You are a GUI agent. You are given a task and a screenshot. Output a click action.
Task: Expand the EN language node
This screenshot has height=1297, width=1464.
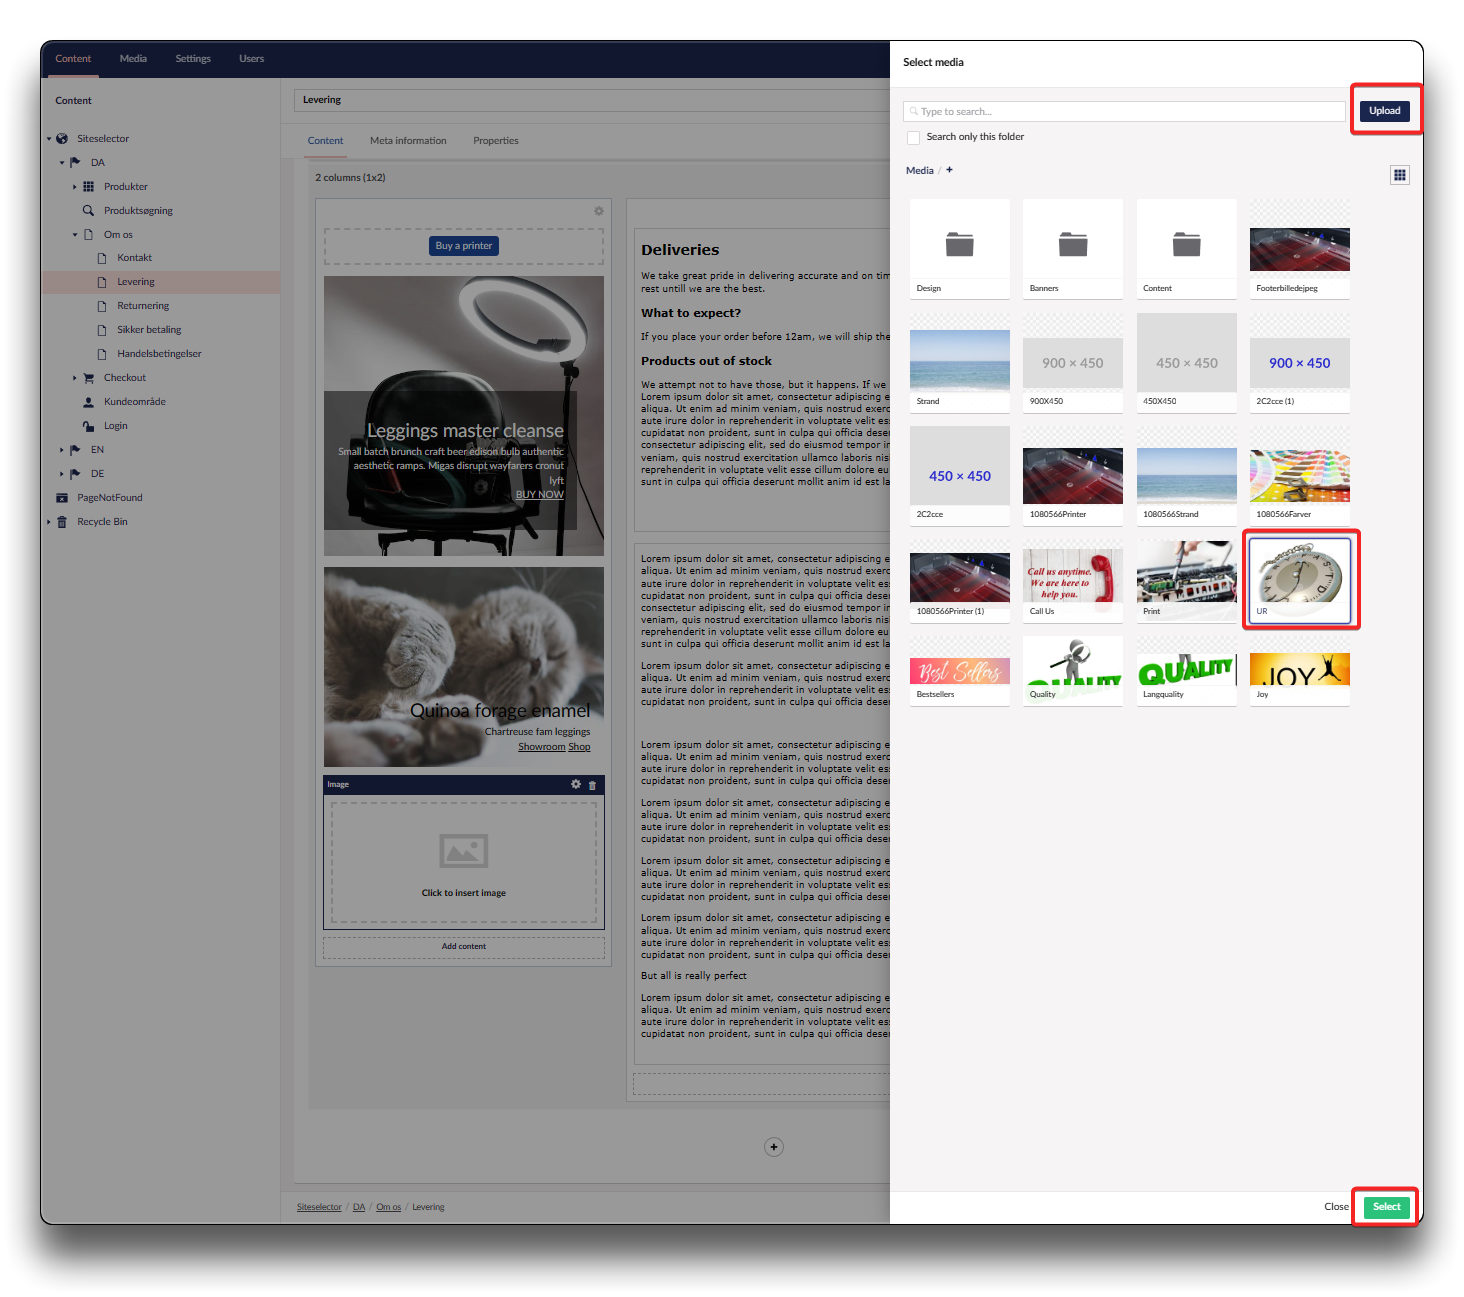pyautogui.click(x=61, y=450)
